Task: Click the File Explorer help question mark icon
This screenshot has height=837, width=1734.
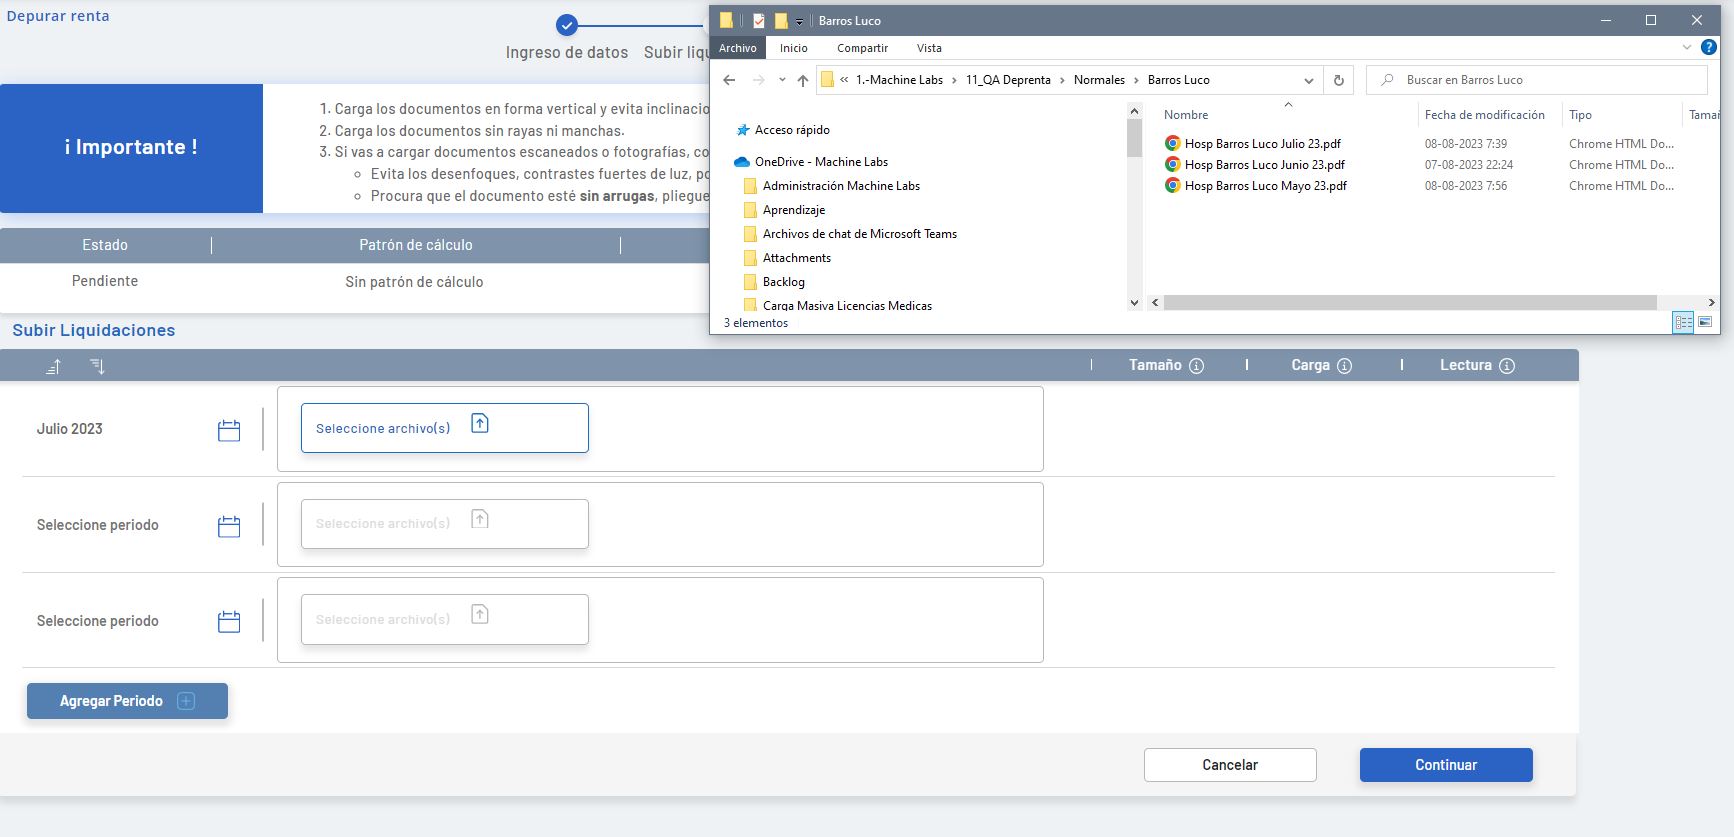Action: [1709, 47]
